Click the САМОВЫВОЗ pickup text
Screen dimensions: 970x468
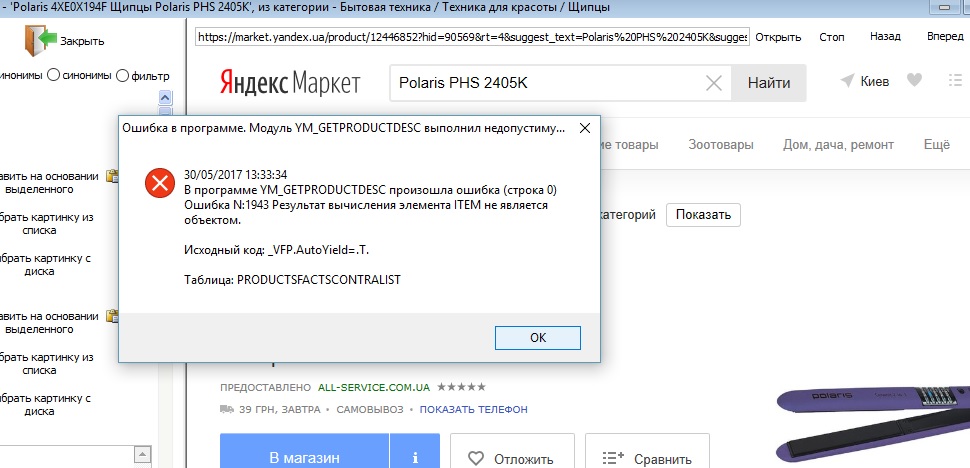(369, 409)
